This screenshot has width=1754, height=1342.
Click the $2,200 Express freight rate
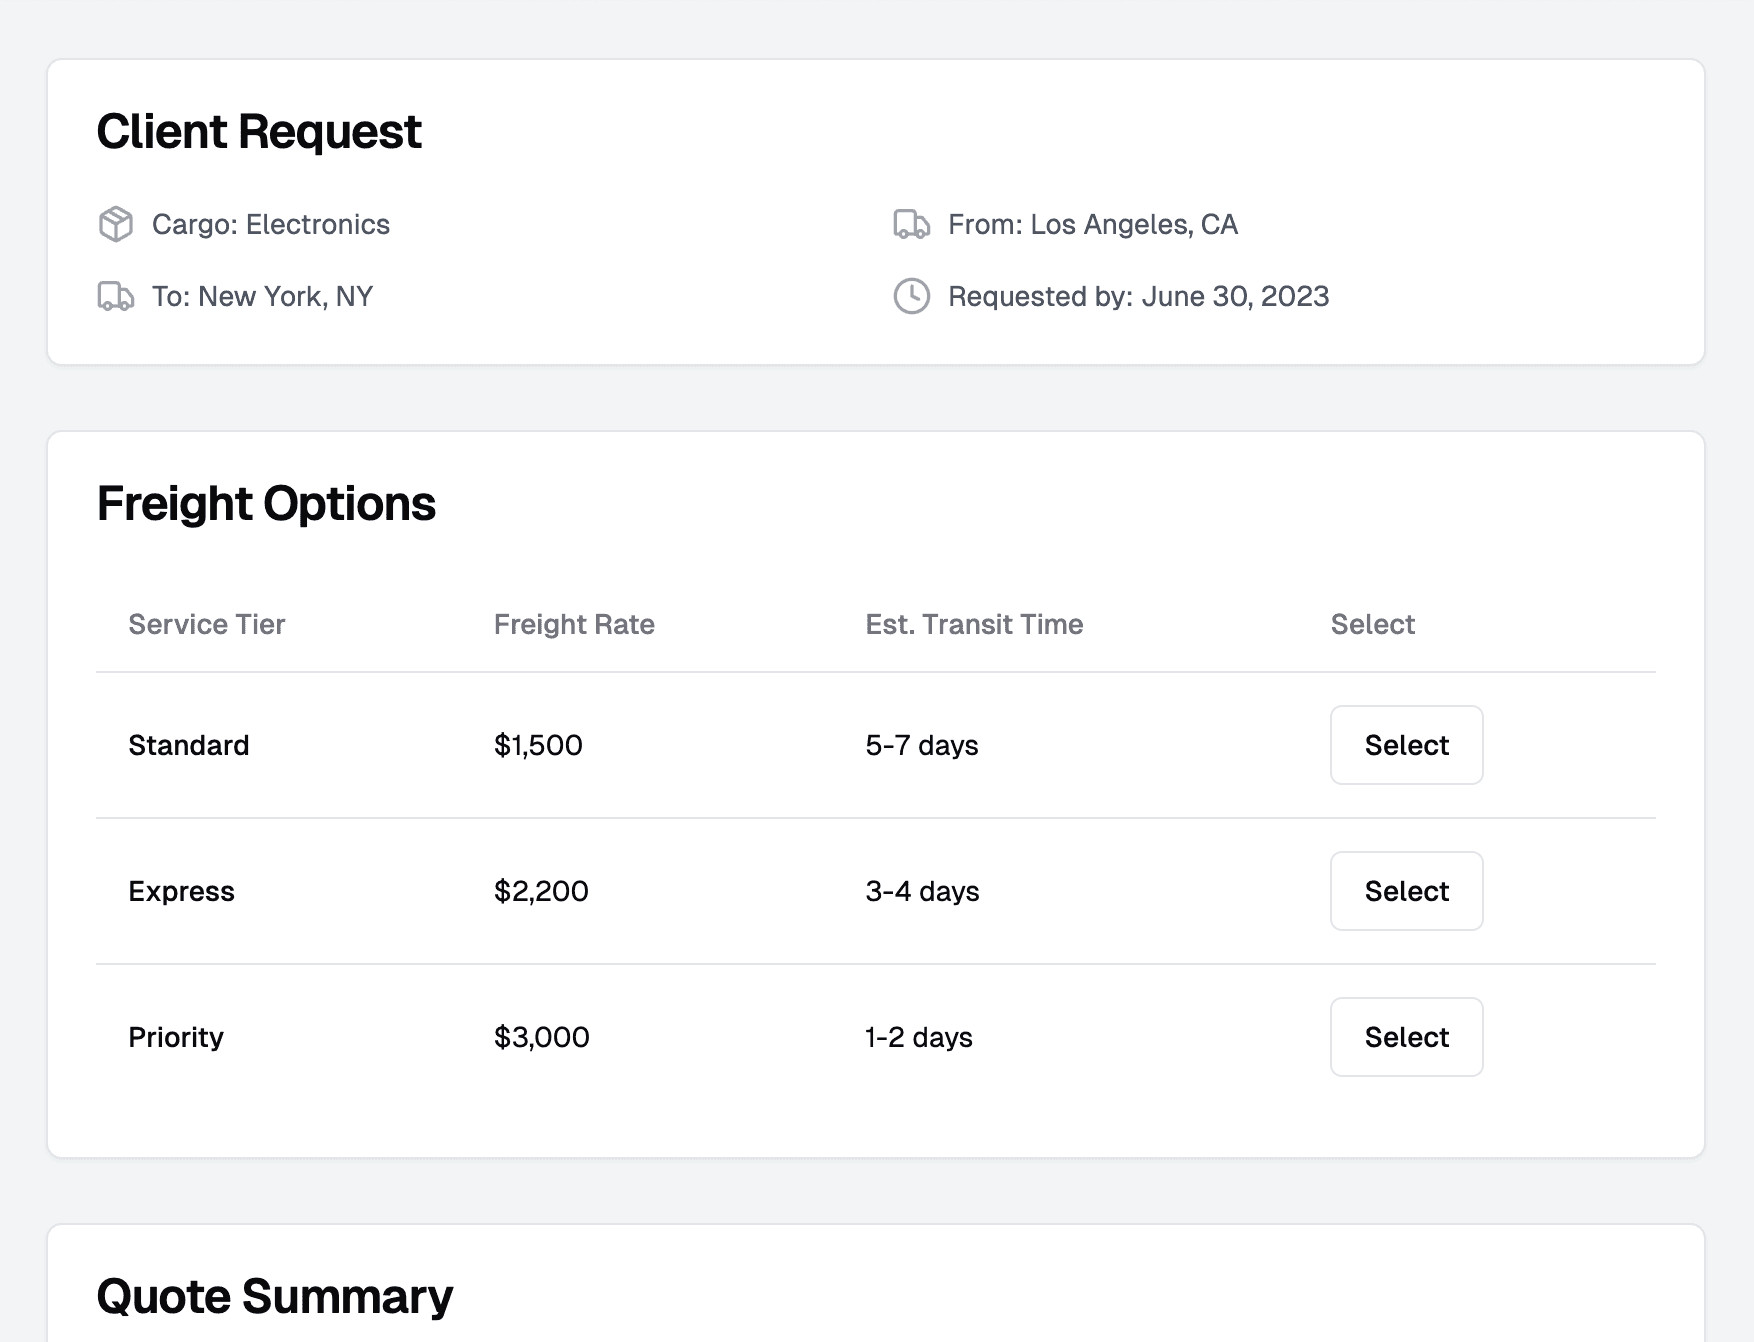(541, 891)
